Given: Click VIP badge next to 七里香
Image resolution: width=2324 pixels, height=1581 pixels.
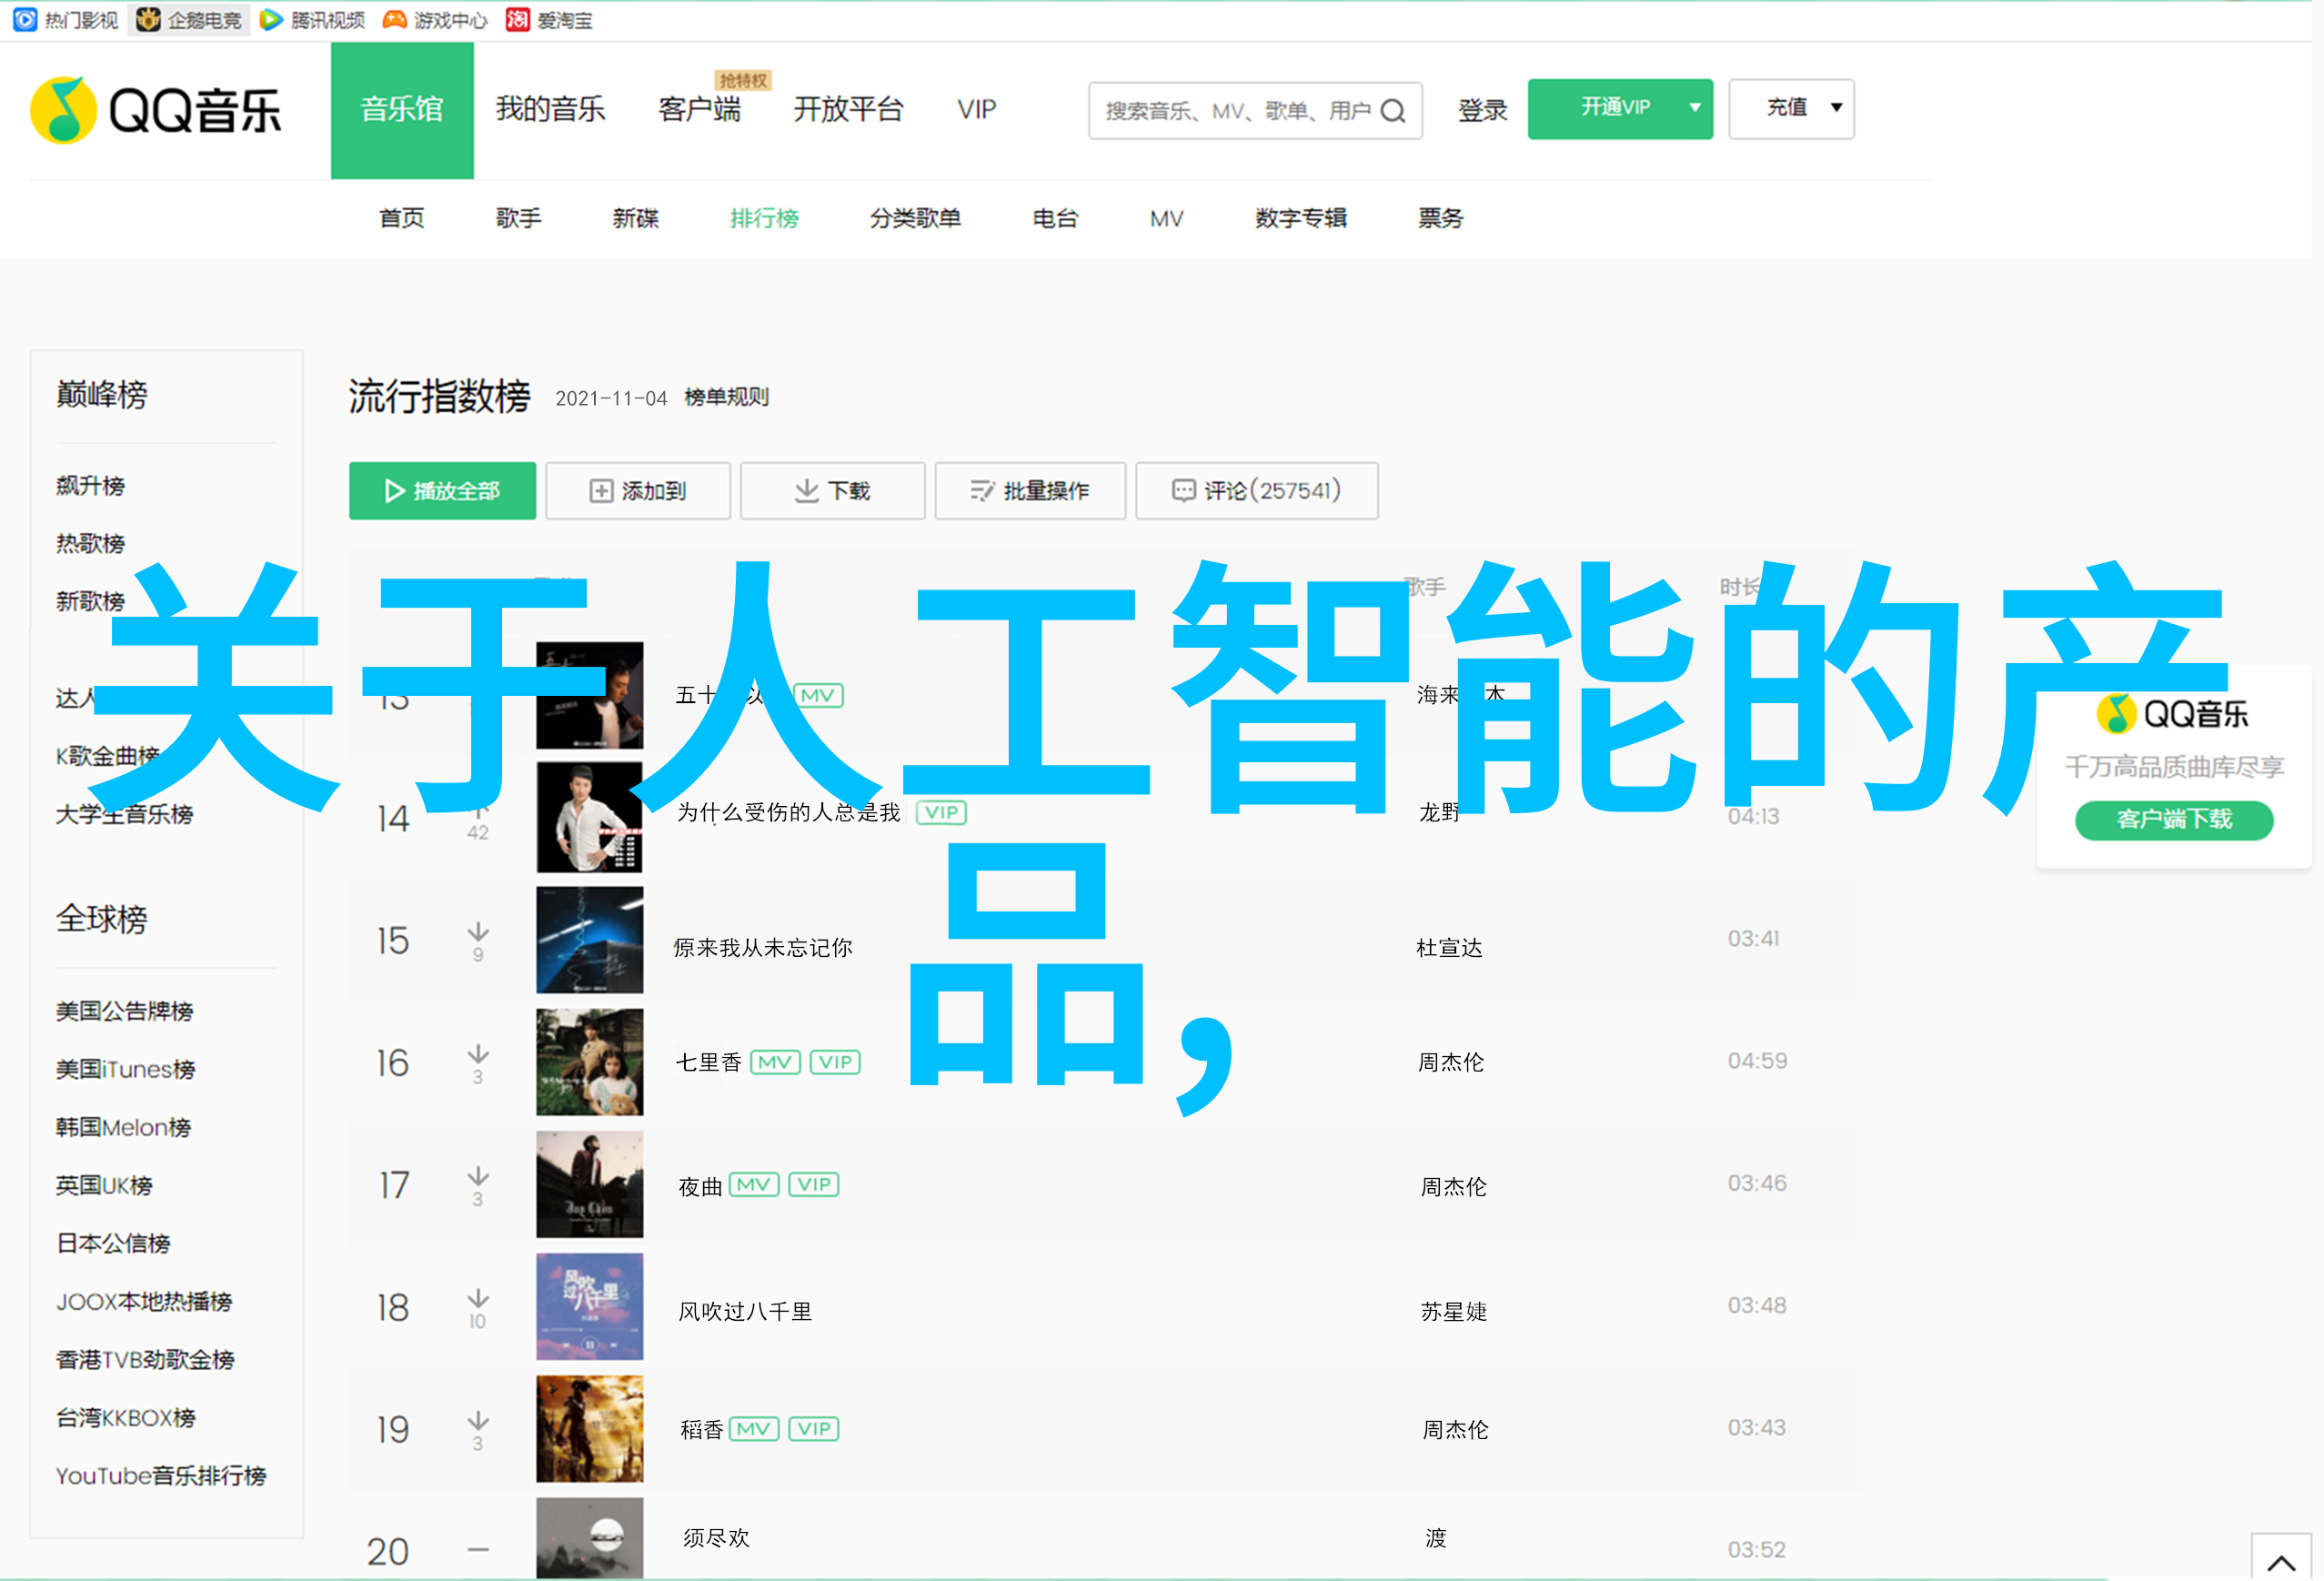Looking at the screenshot, I should [835, 1062].
